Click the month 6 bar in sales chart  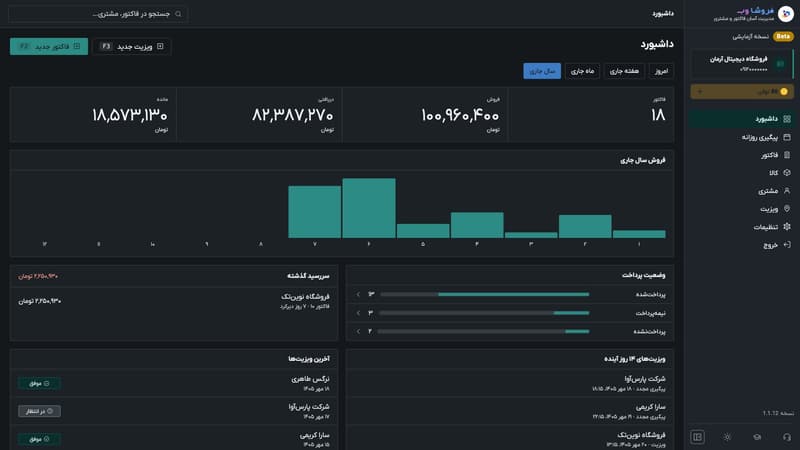[x=369, y=208]
